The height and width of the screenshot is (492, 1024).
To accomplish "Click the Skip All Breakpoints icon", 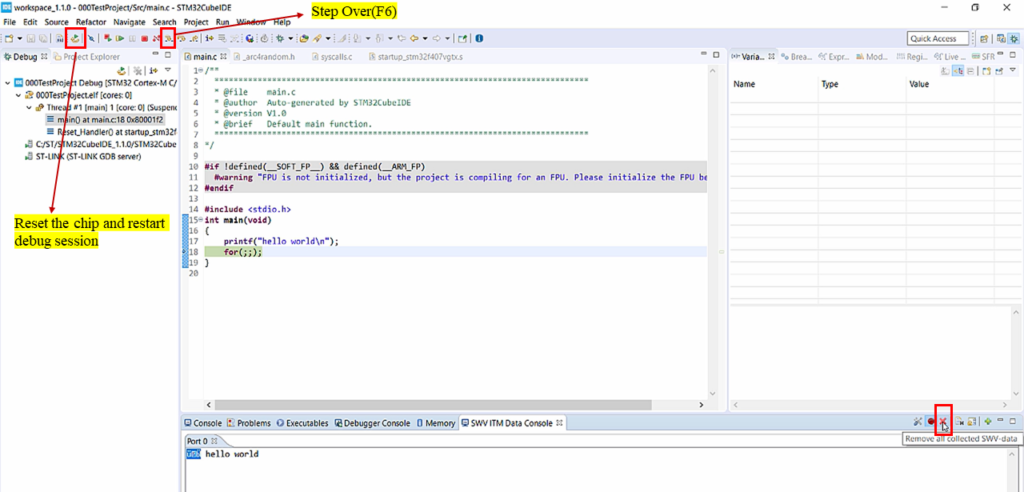I will coord(91,39).
